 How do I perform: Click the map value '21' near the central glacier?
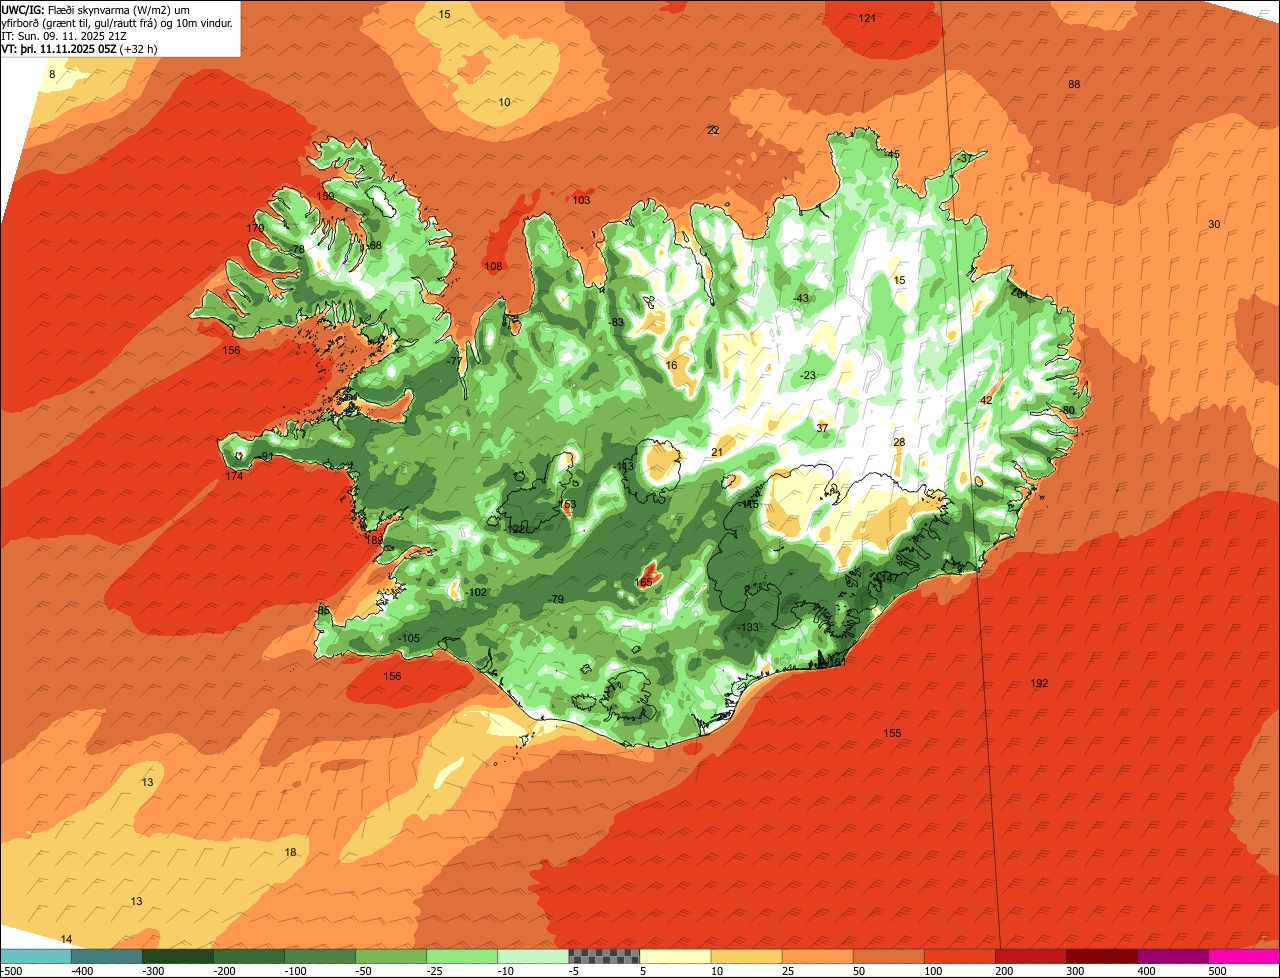(x=716, y=452)
